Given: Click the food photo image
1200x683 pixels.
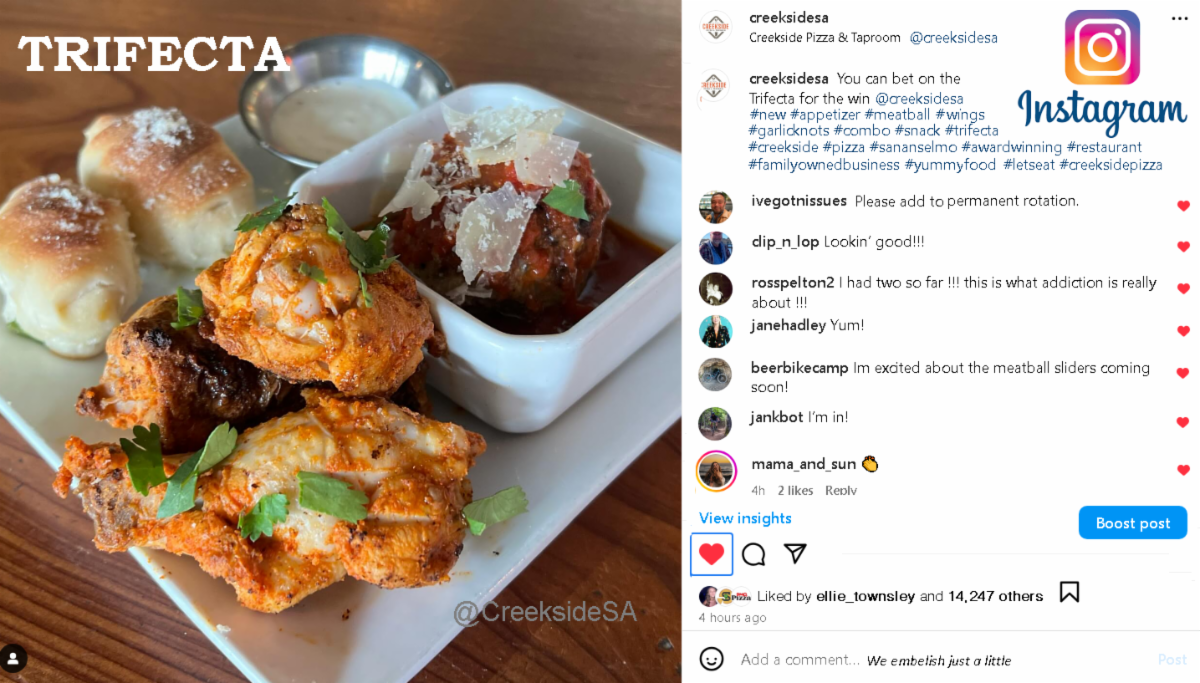Looking at the screenshot, I should tap(340, 341).
